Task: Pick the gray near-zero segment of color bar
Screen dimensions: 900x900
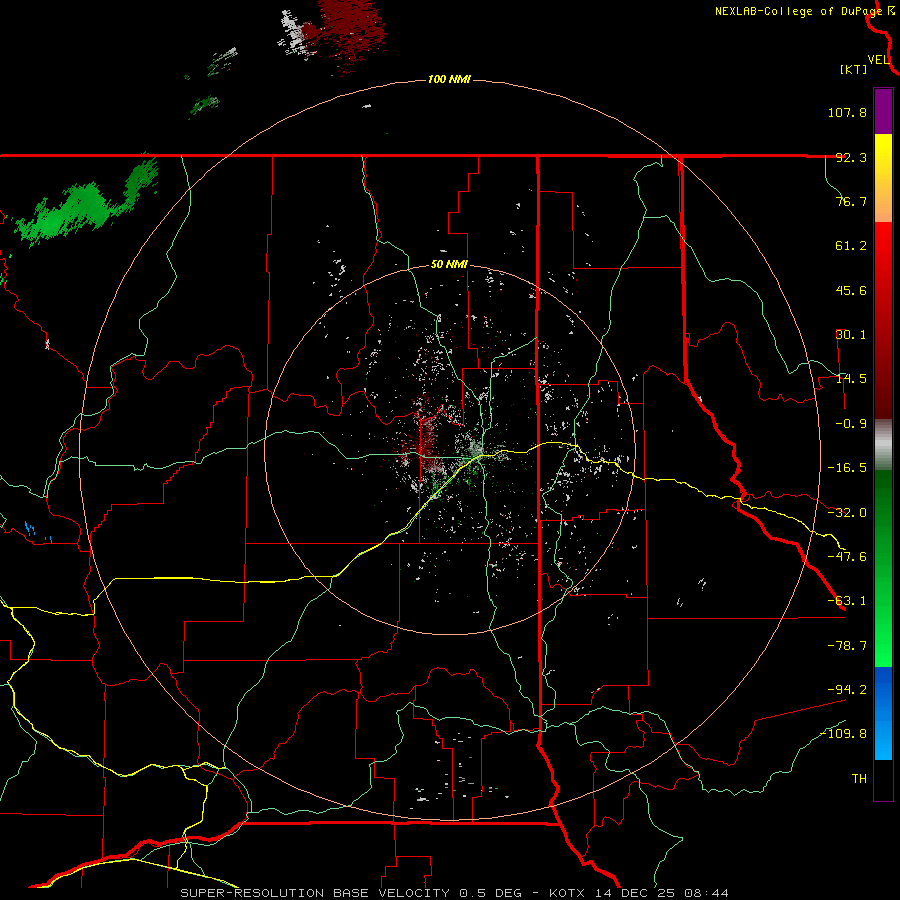Action: point(883,445)
